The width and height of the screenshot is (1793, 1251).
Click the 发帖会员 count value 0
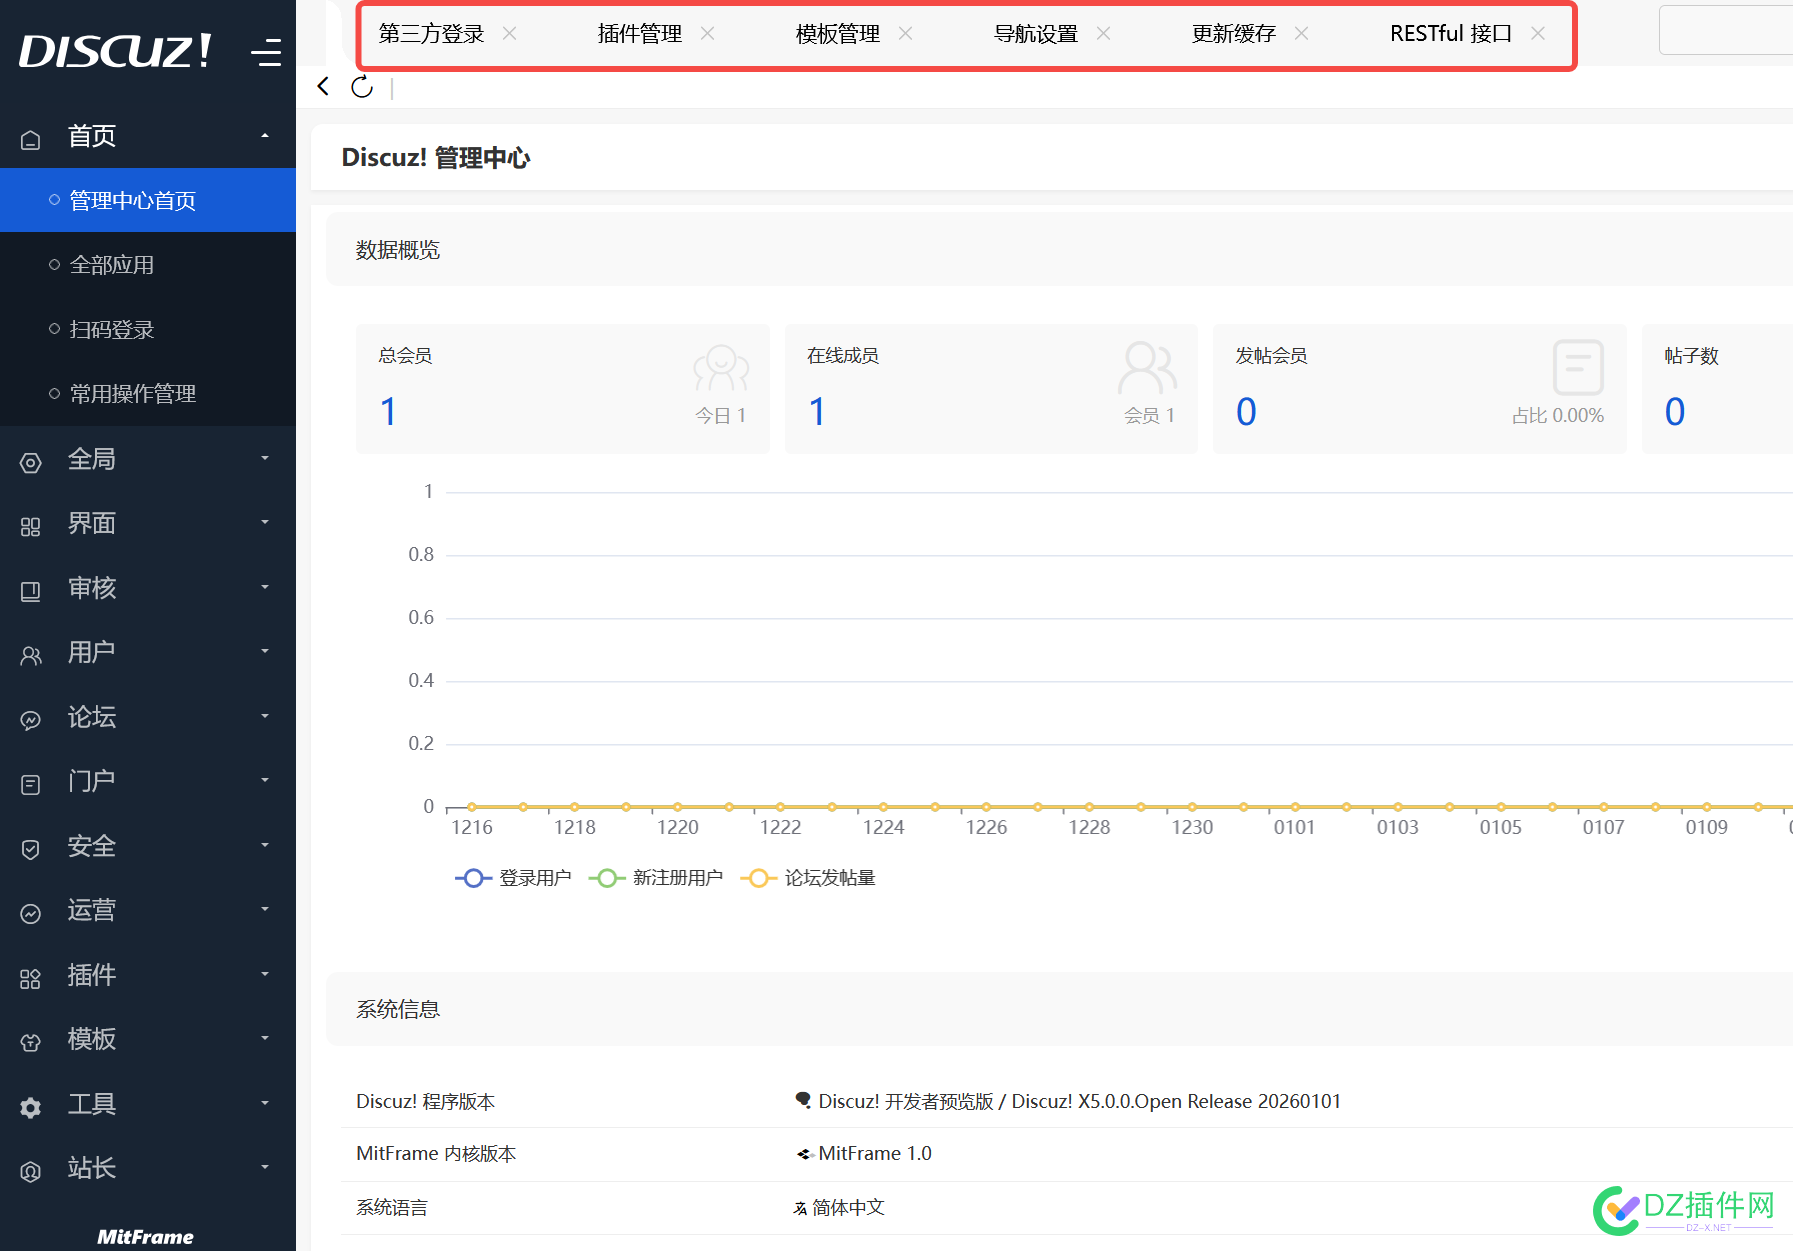[x=1246, y=412]
